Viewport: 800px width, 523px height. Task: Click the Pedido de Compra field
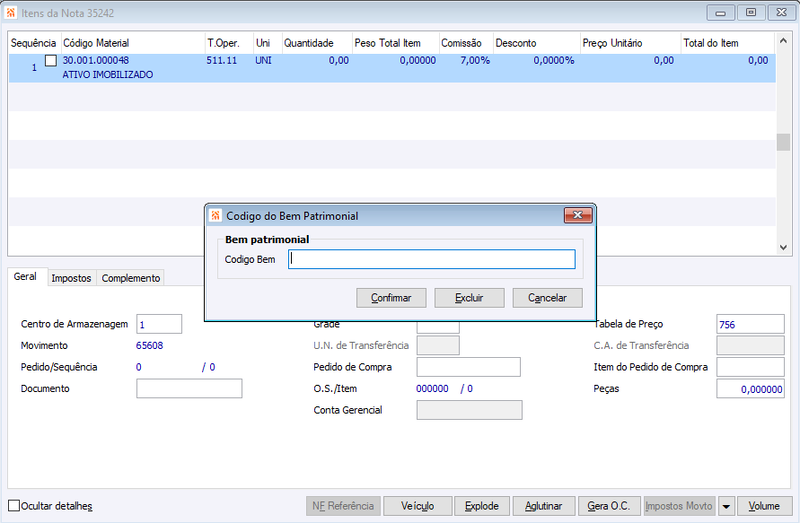coord(468,367)
